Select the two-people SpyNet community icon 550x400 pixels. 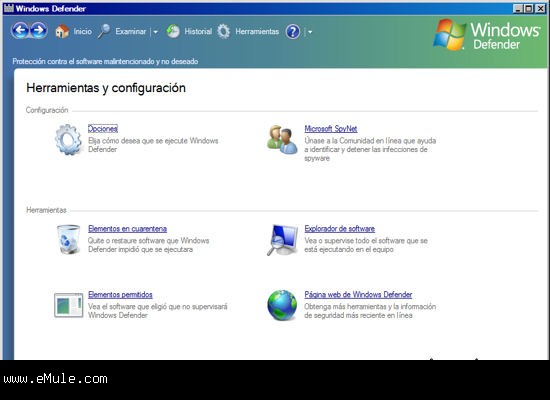point(282,140)
